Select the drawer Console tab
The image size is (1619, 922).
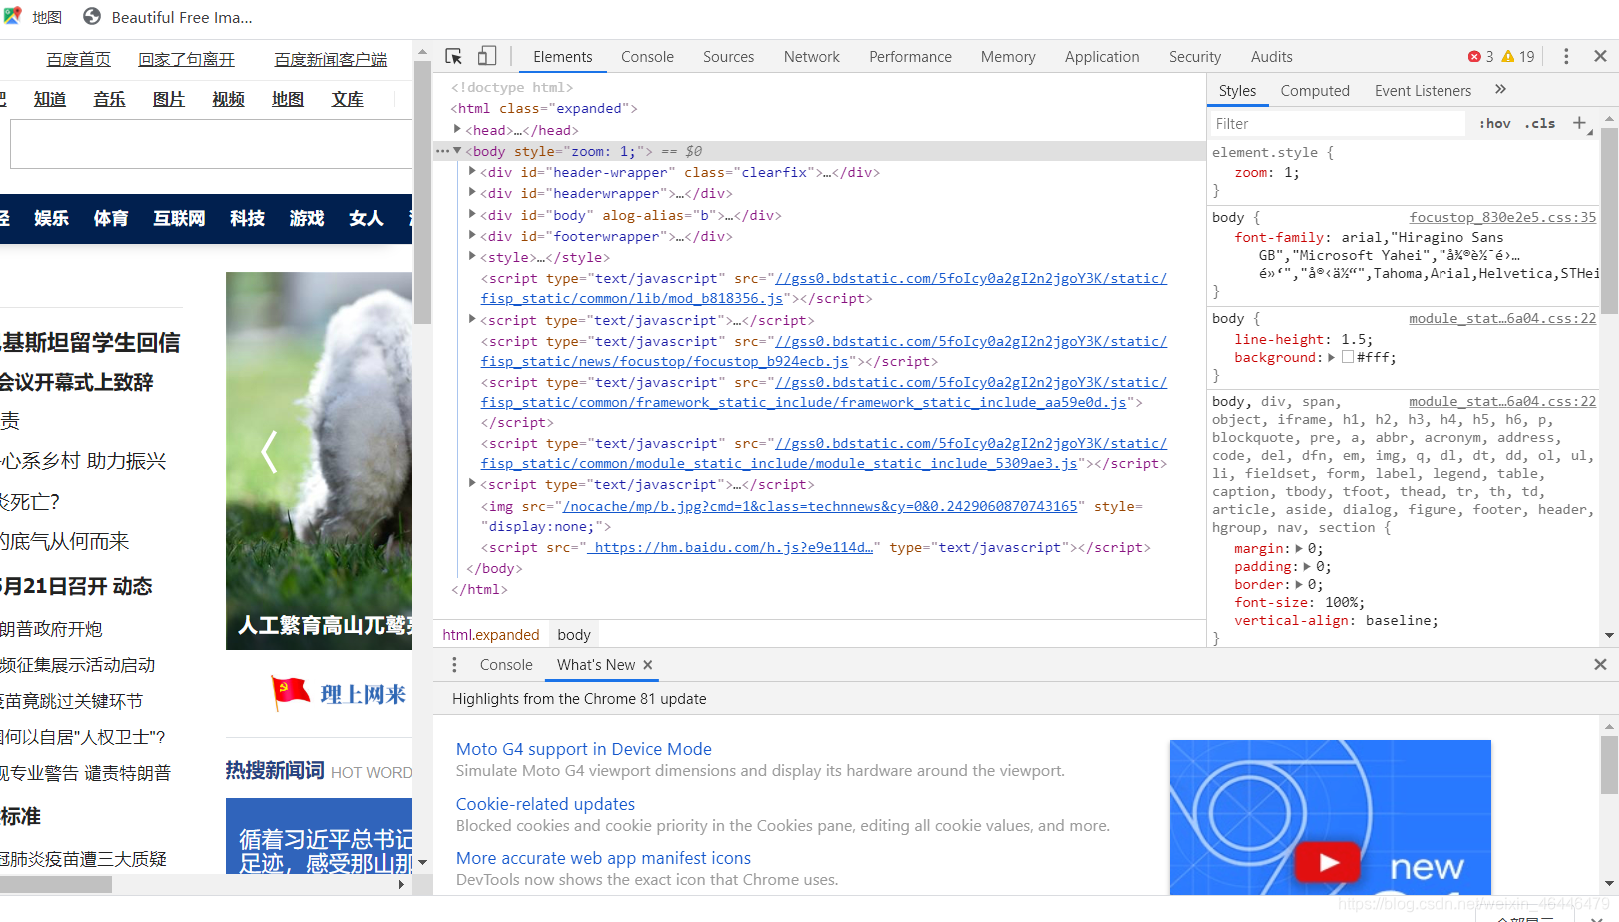[506, 665]
